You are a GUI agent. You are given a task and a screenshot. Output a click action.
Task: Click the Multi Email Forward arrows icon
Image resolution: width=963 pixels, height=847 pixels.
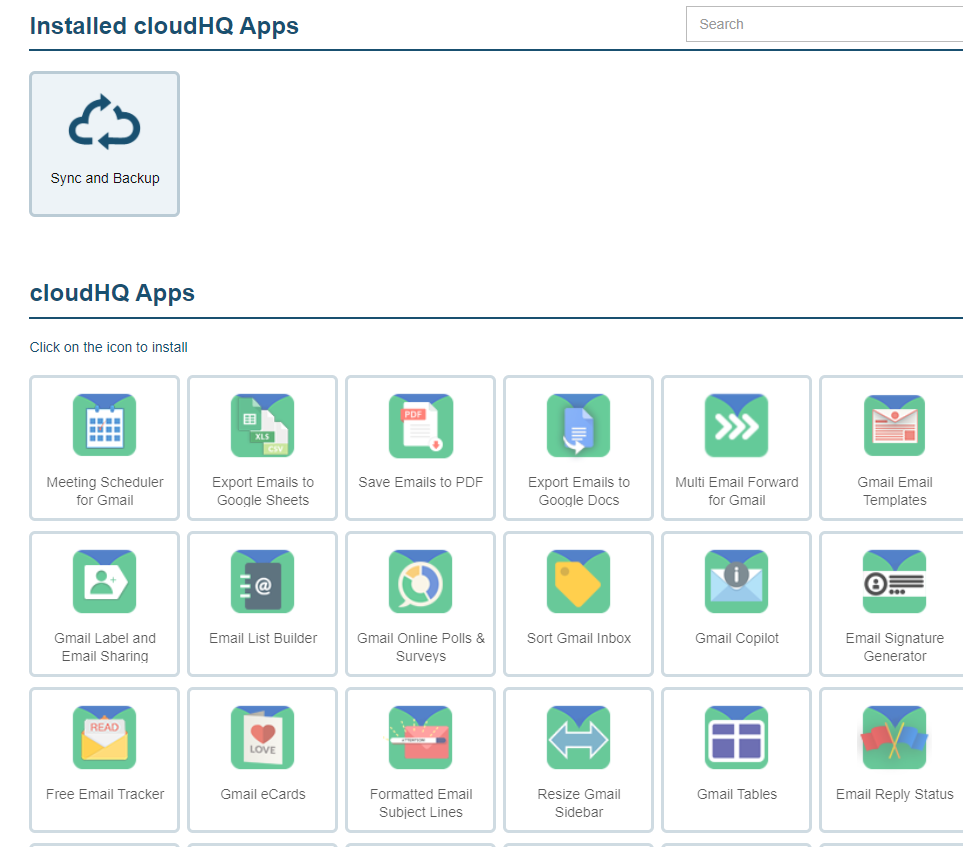736,425
